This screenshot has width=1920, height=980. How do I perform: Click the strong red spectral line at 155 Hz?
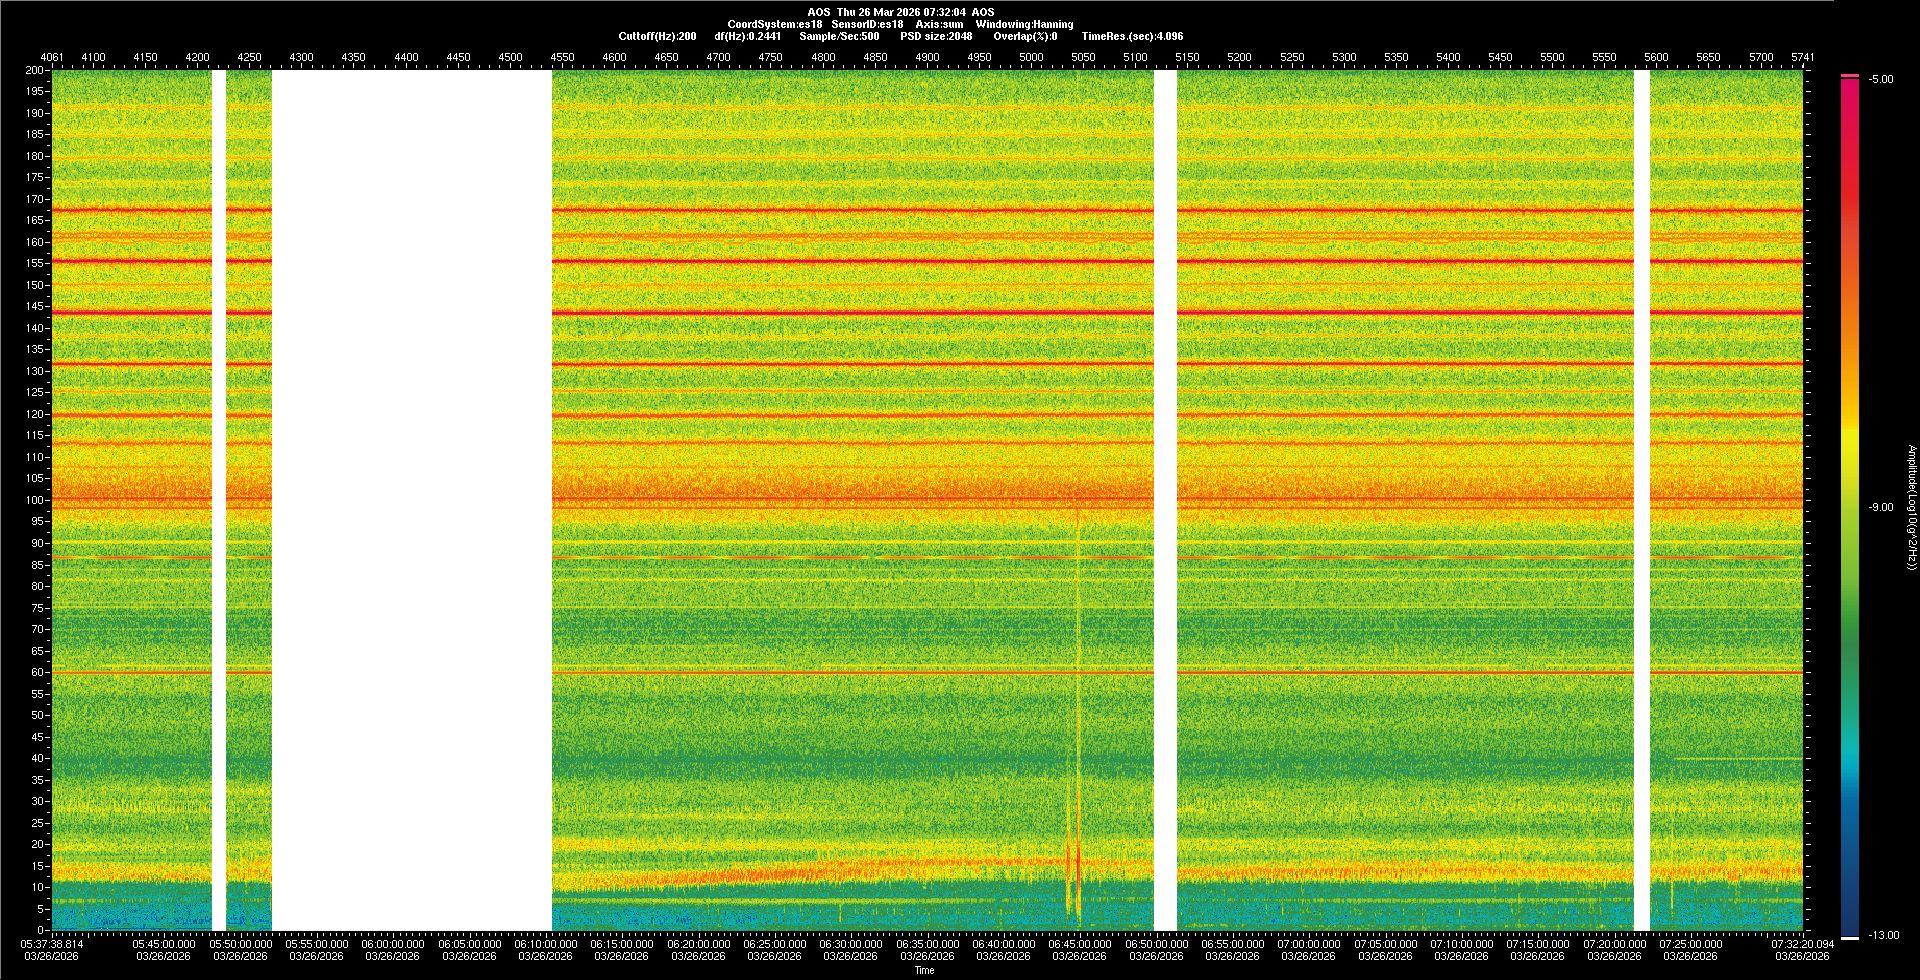pos(850,261)
